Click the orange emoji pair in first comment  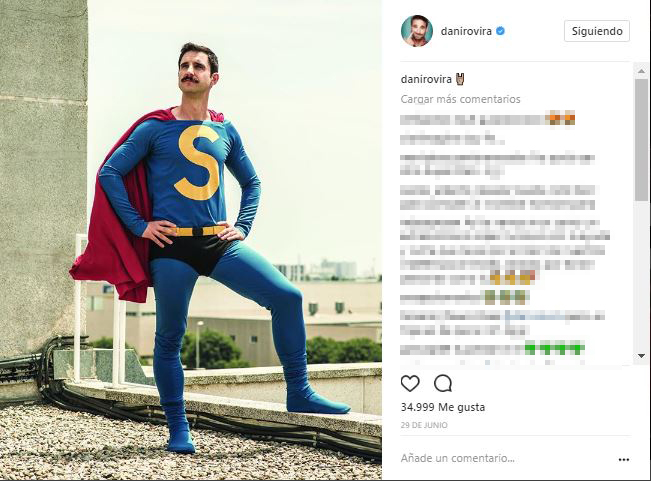click(562, 119)
